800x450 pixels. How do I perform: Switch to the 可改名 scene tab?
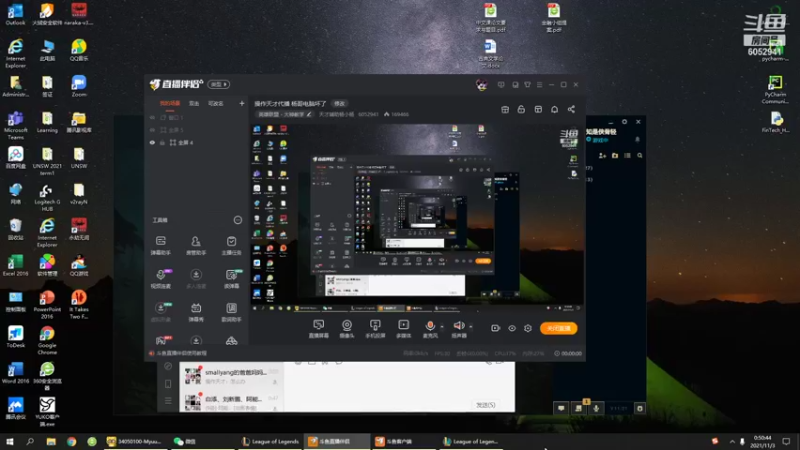point(216,104)
